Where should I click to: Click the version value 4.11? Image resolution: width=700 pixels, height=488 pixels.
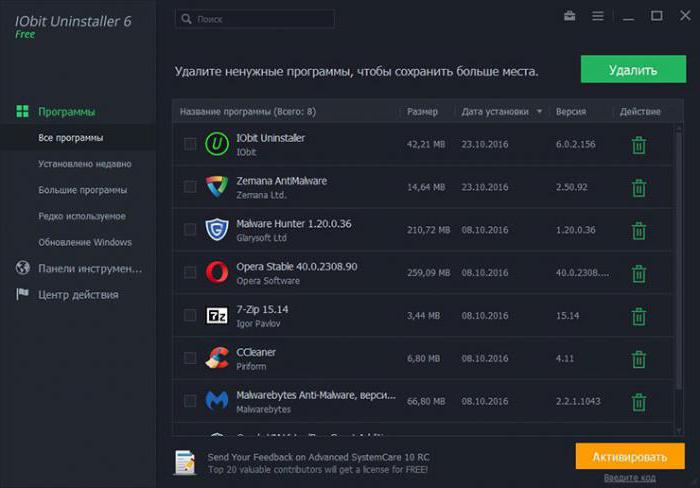(565, 359)
